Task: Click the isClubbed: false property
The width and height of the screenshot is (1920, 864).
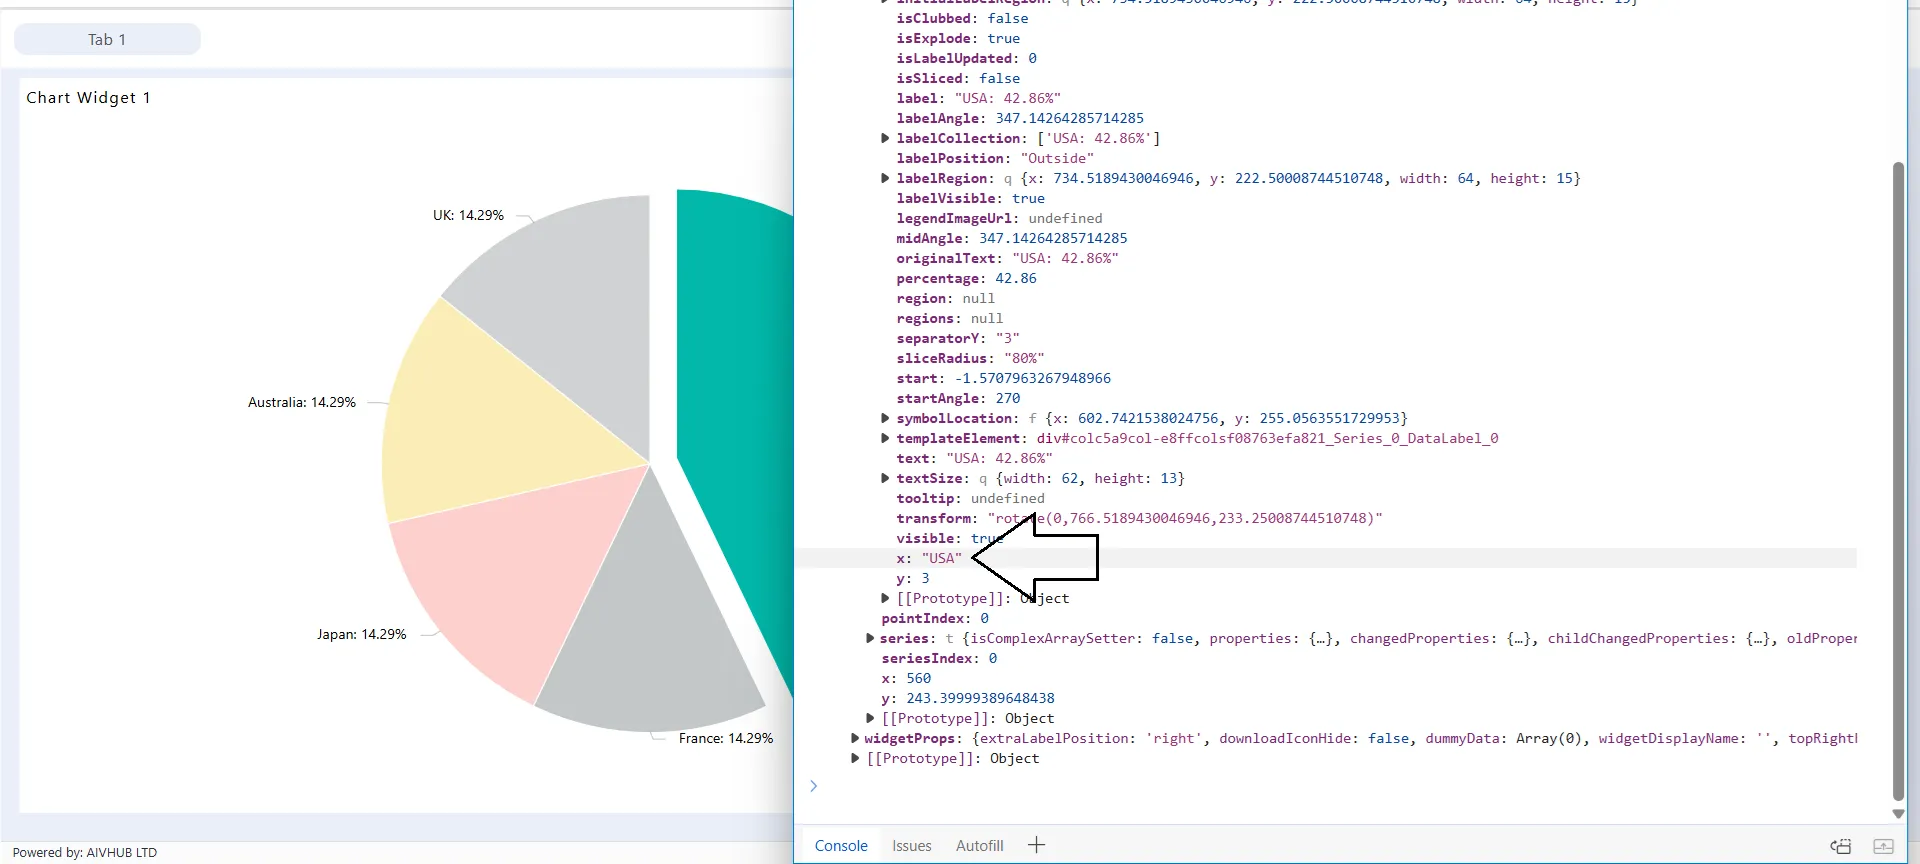Action: click(962, 18)
